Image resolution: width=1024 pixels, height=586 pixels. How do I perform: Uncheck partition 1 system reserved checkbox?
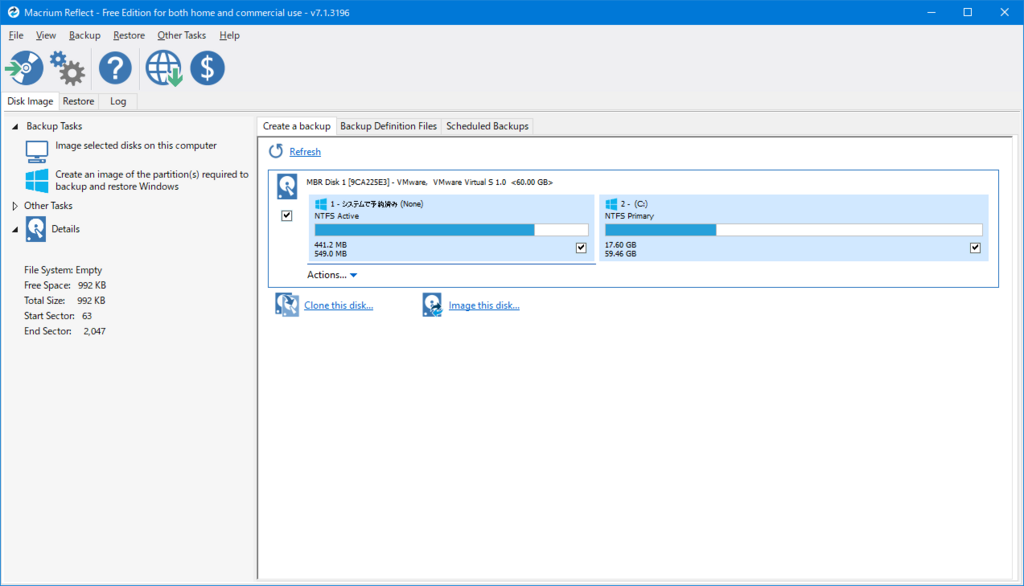pyautogui.click(x=581, y=248)
